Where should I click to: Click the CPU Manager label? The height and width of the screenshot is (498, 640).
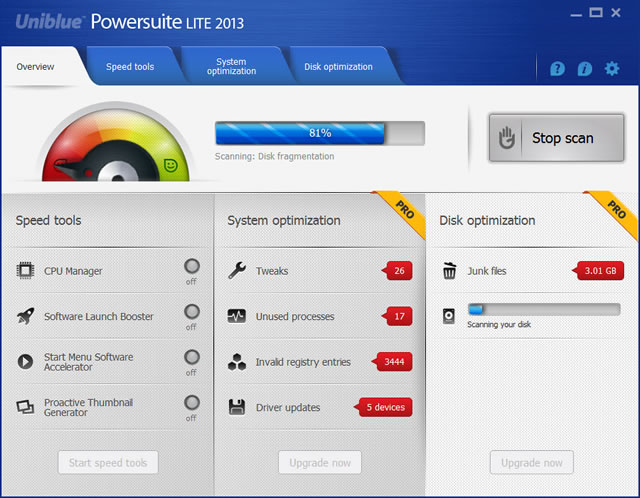click(73, 271)
